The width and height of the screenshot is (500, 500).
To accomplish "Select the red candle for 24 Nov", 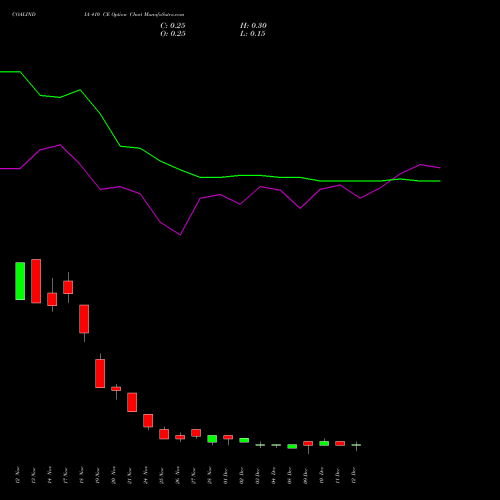I will click(x=148, y=421).
